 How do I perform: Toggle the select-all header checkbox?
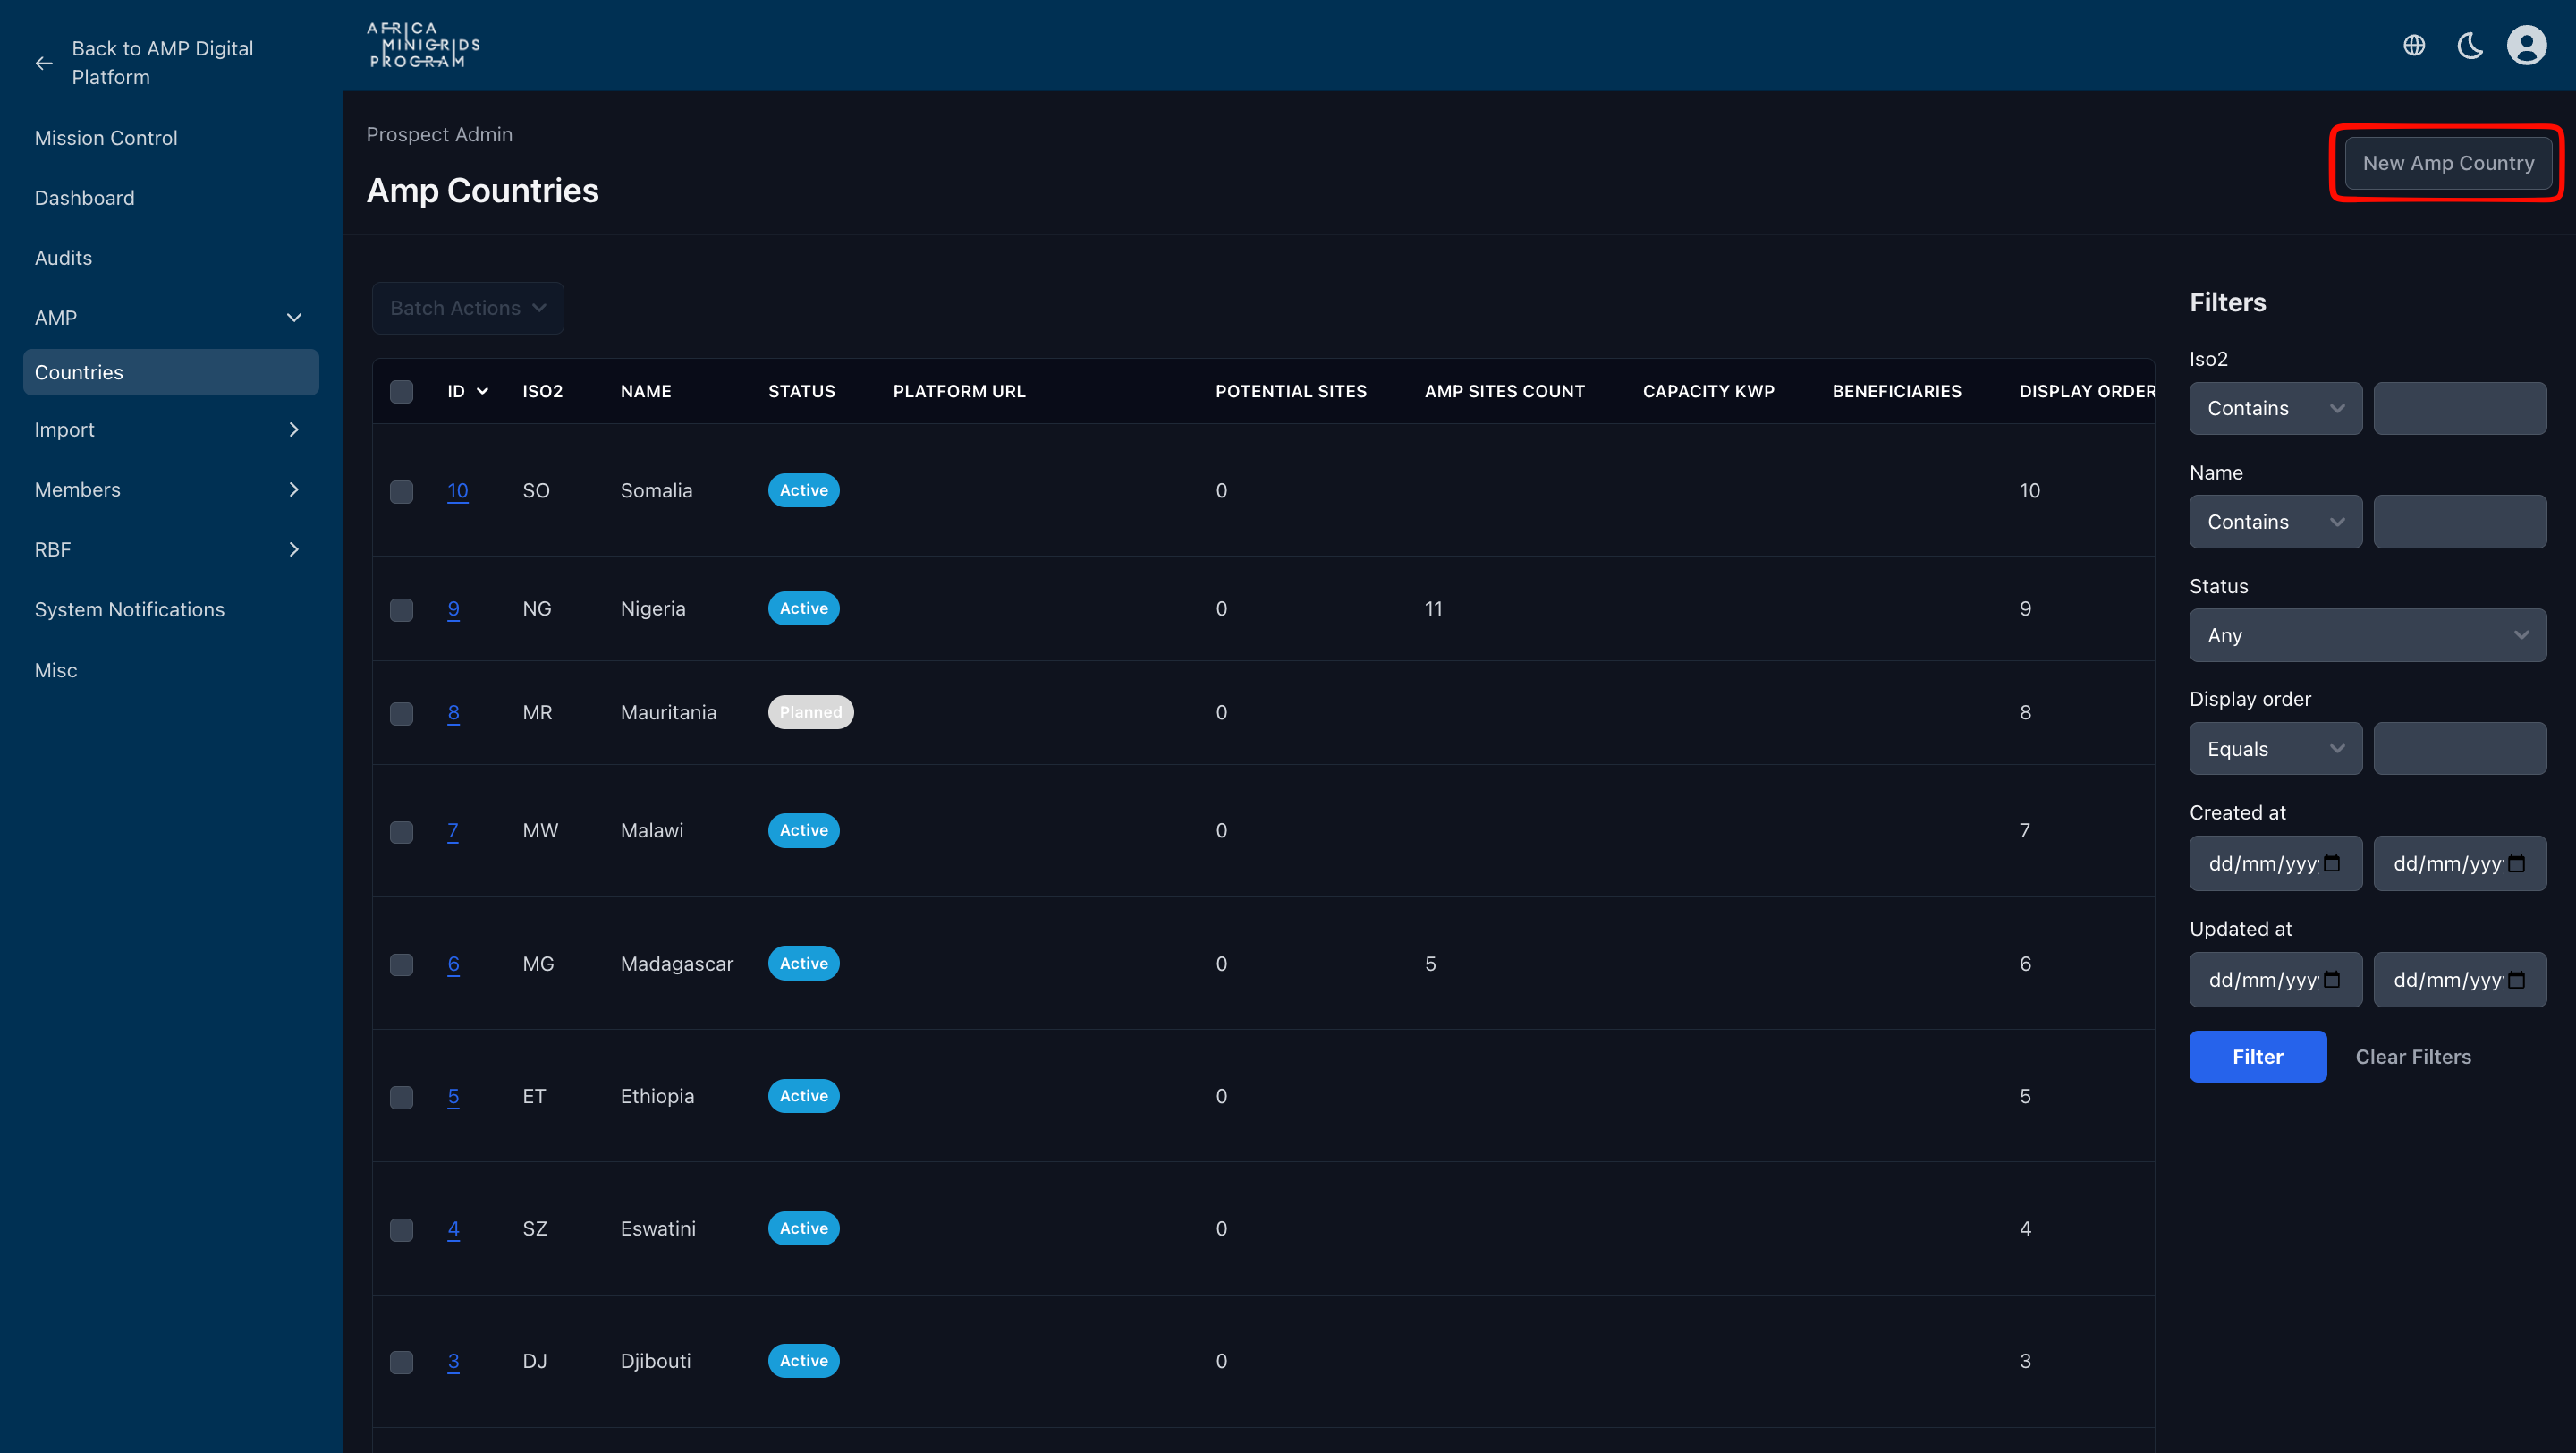point(401,391)
